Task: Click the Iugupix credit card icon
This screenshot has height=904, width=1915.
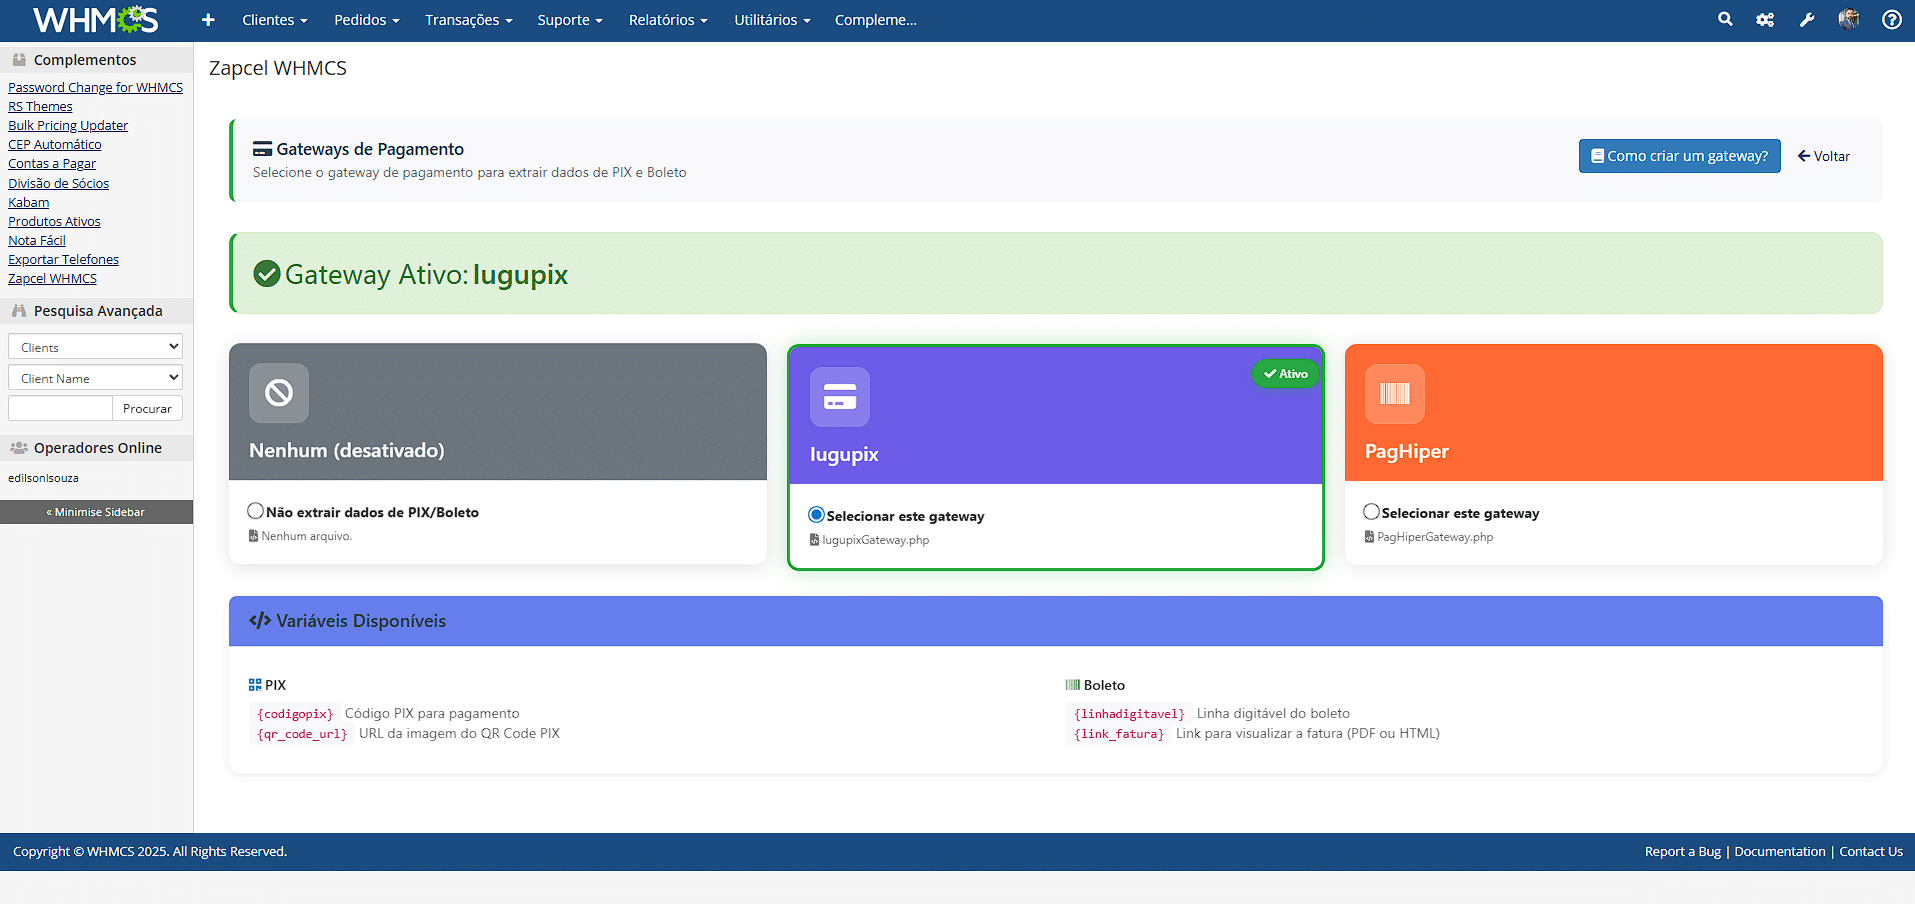Action: pos(839,397)
